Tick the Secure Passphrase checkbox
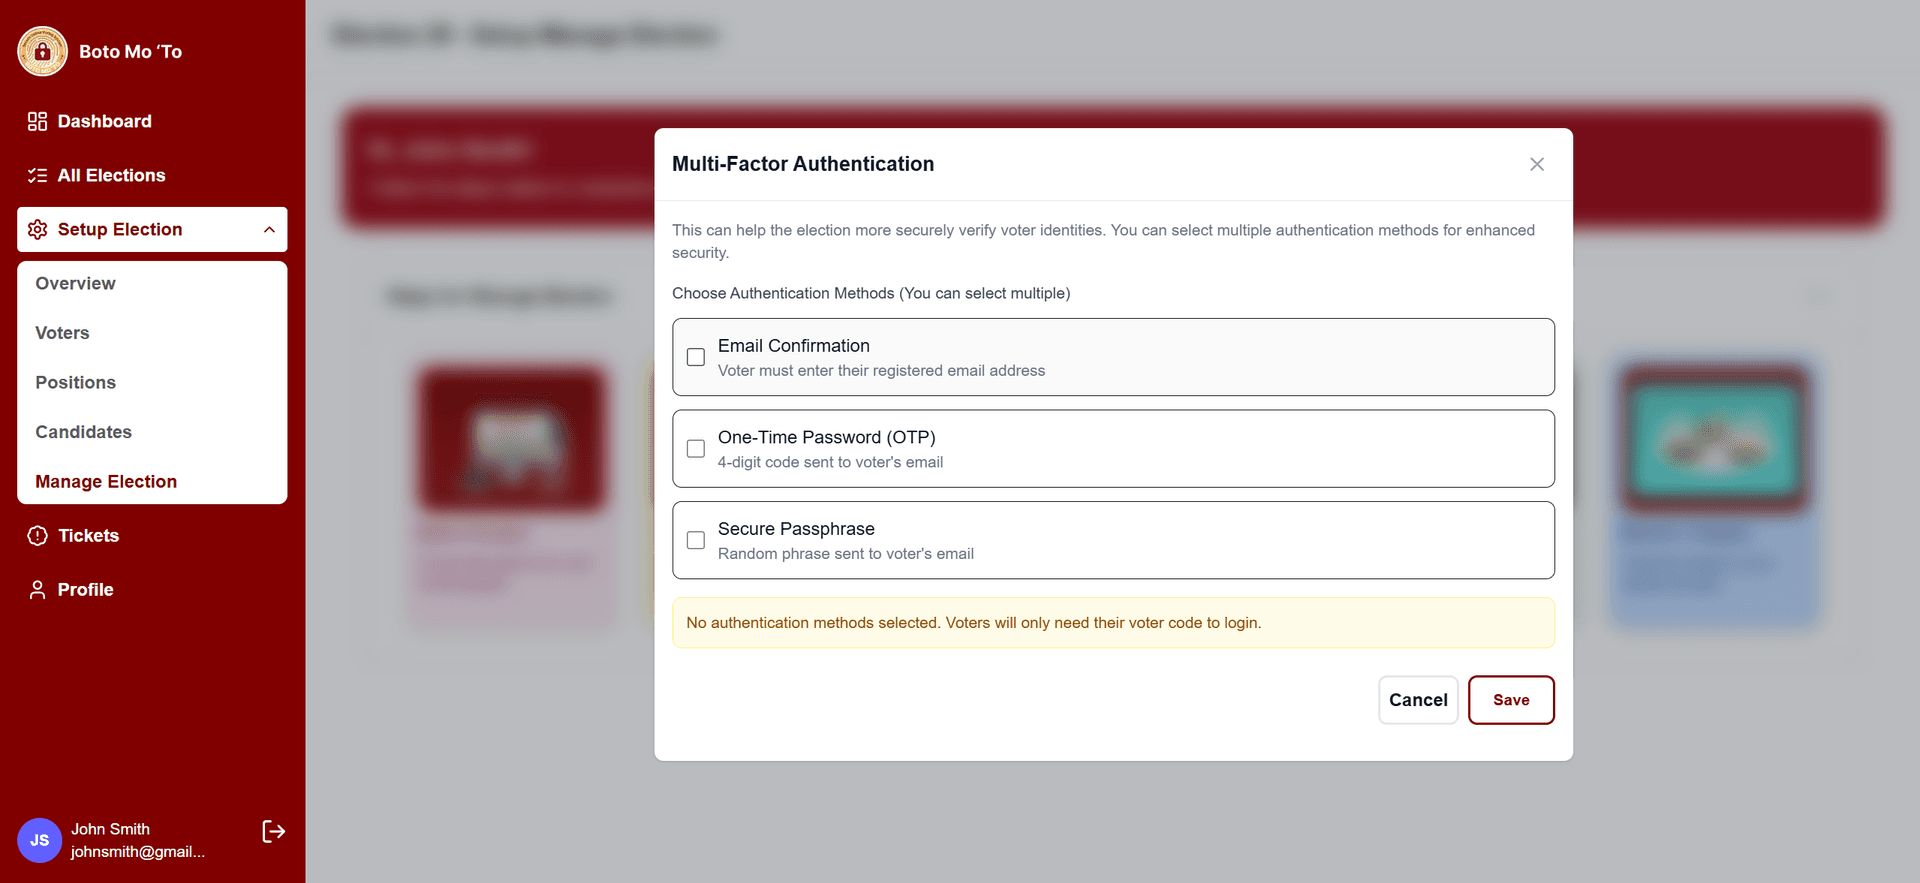Viewport: 1920px width, 883px height. coord(696,540)
